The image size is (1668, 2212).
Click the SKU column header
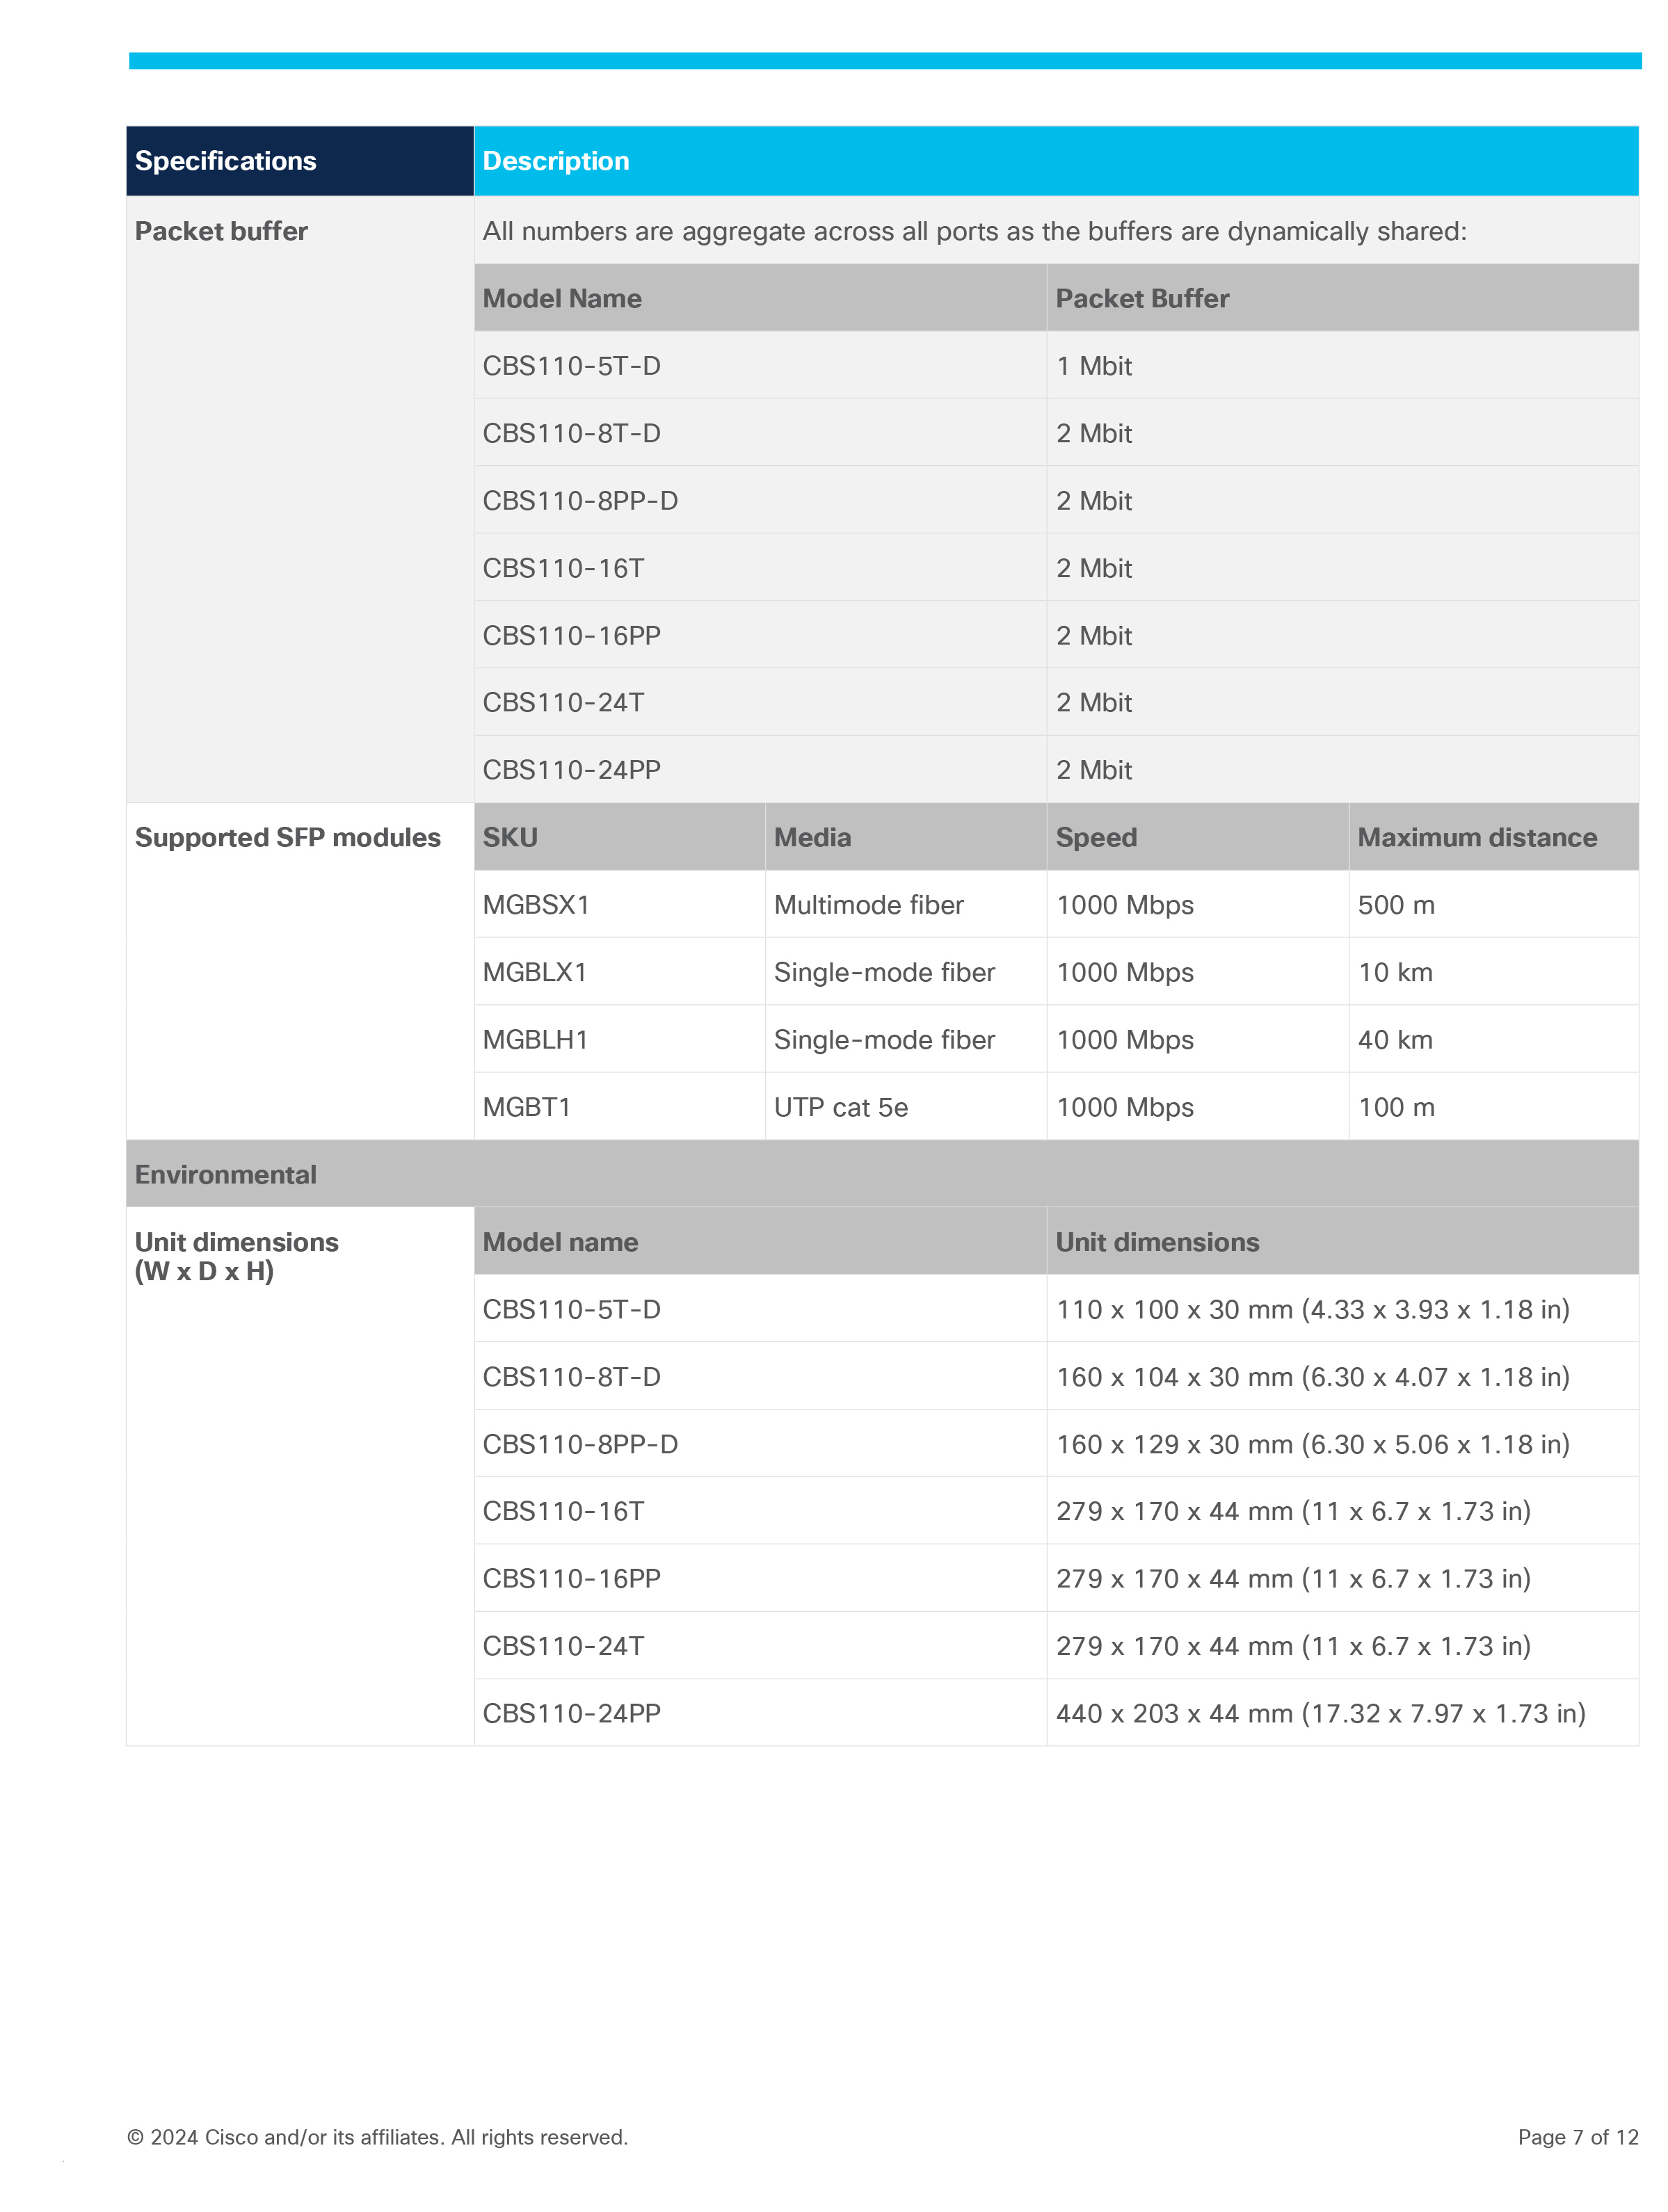coord(510,837)
